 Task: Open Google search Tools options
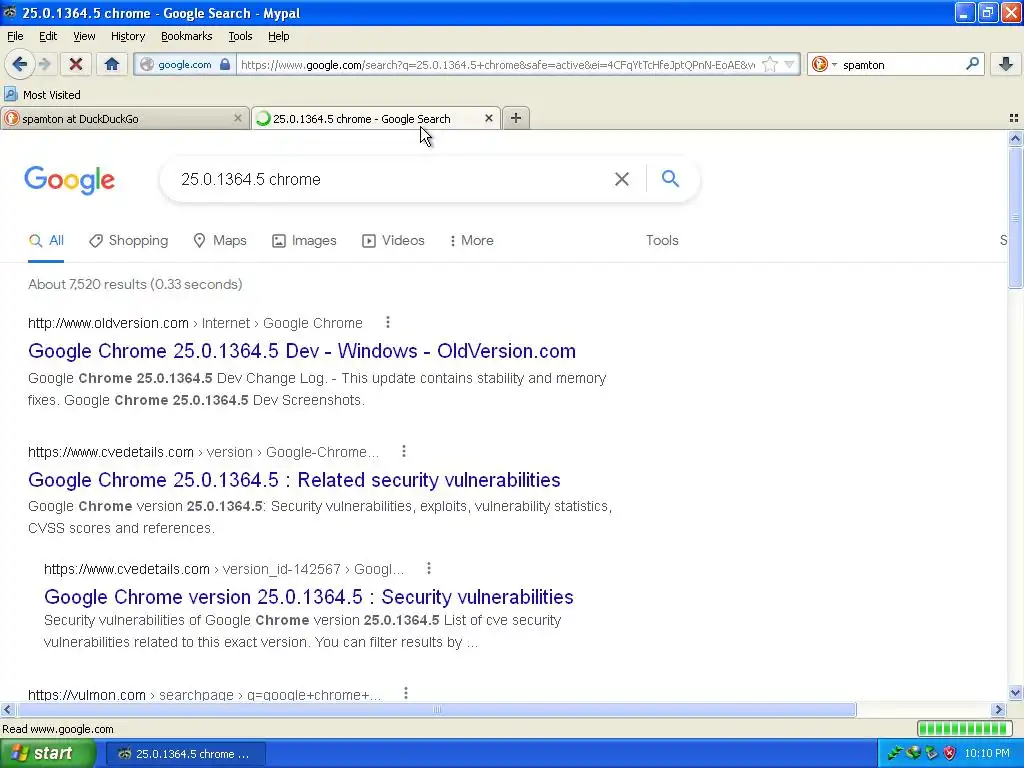click(662, 240)
